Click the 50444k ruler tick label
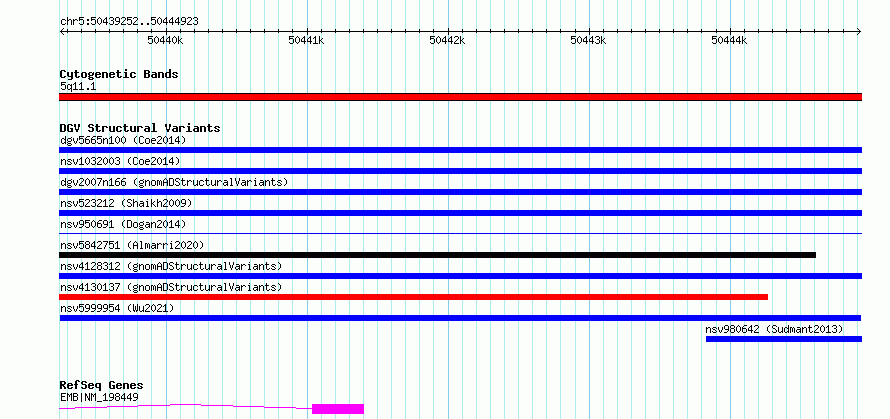 coord(729,40)
